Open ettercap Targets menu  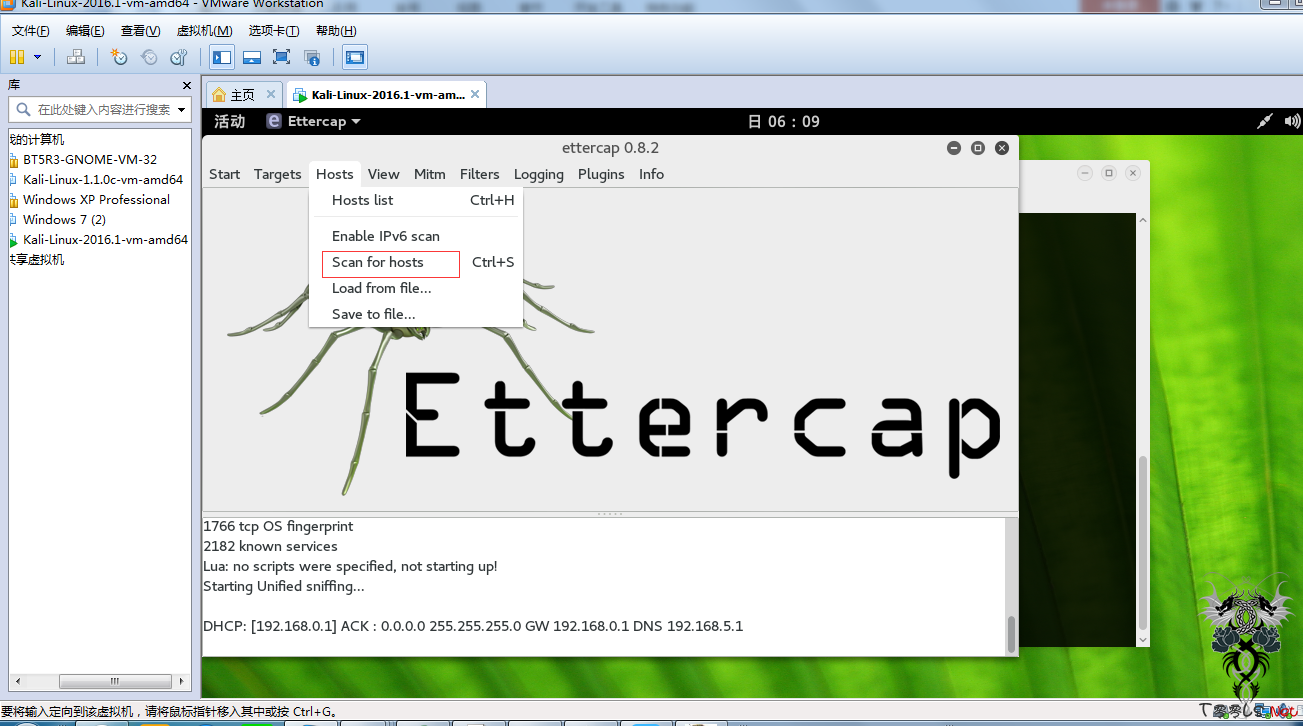click(x=277, y=174)
